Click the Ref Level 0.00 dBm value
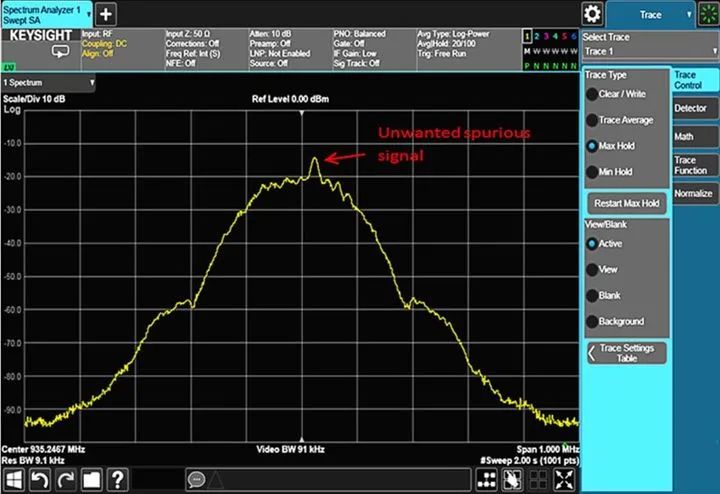 coord(290,99)
